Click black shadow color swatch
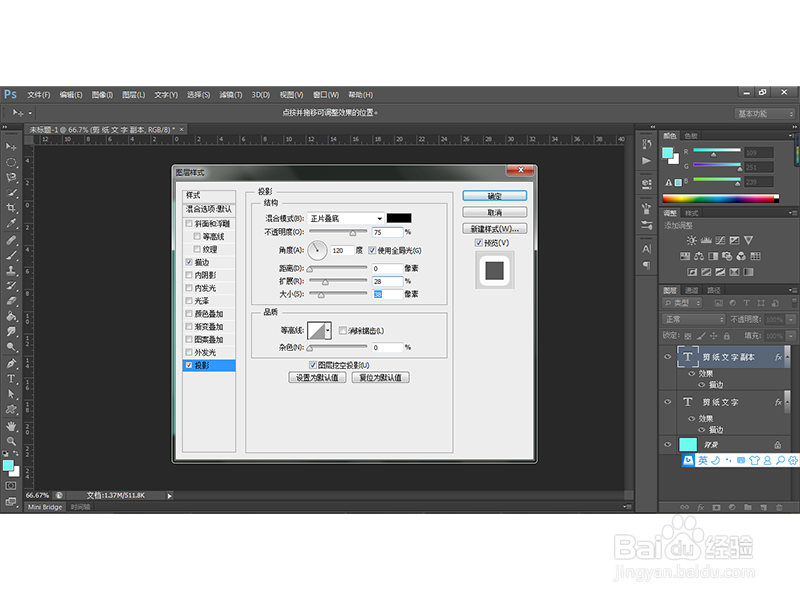800x600 pixels. coord(399,218)
